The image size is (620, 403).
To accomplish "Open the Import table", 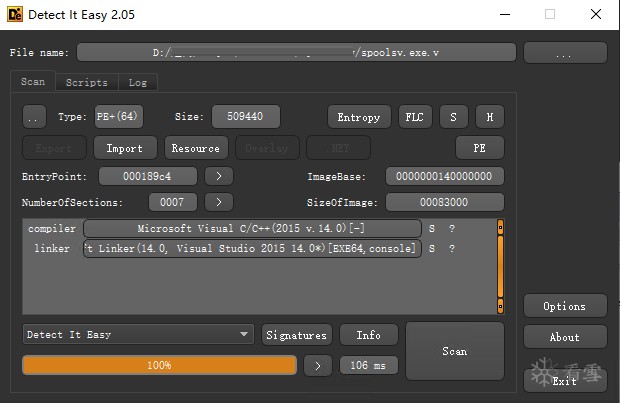I will click(x=125, y=148).
